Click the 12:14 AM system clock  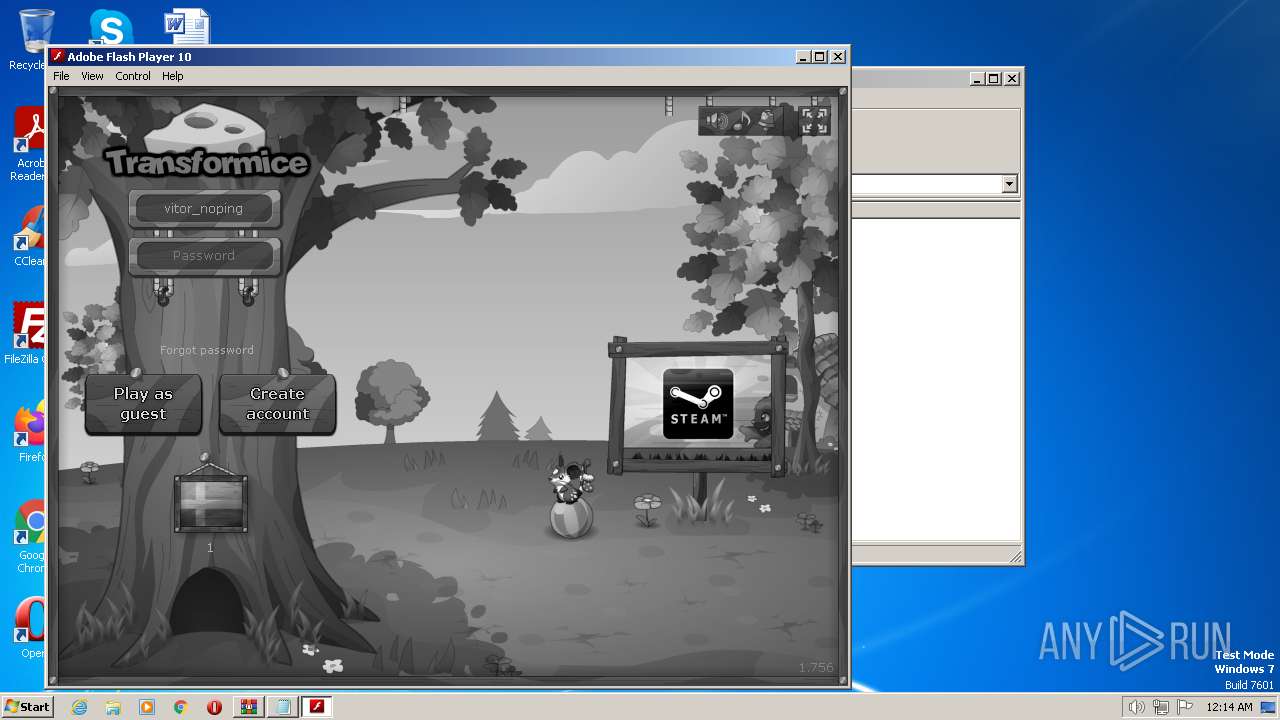pos(1229,707)
